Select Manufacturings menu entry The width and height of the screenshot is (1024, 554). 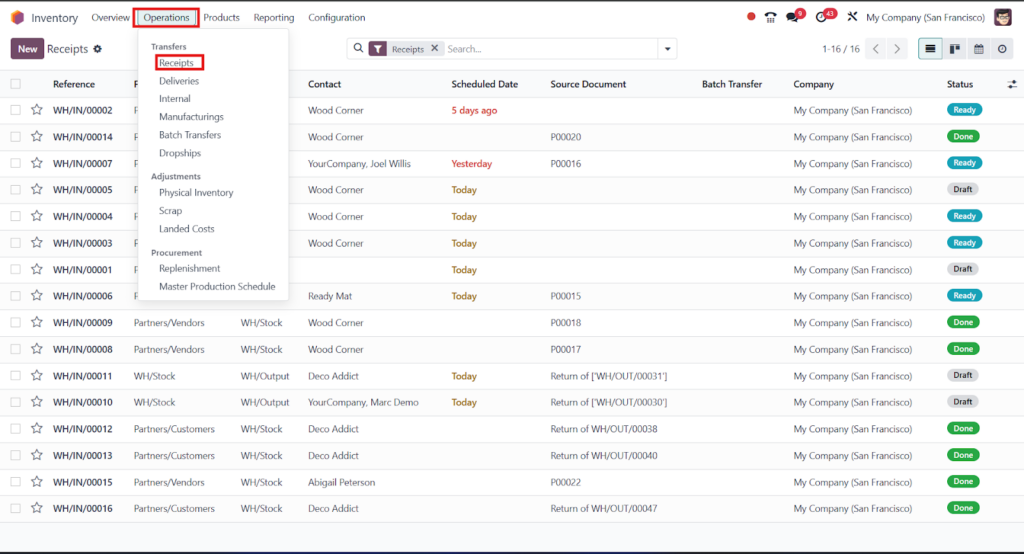[x=191, y=116]
